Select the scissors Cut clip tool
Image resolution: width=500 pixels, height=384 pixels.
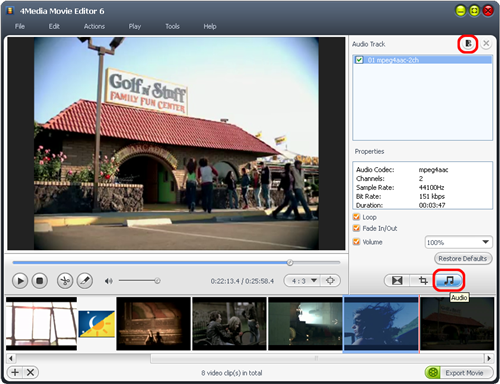65,281
